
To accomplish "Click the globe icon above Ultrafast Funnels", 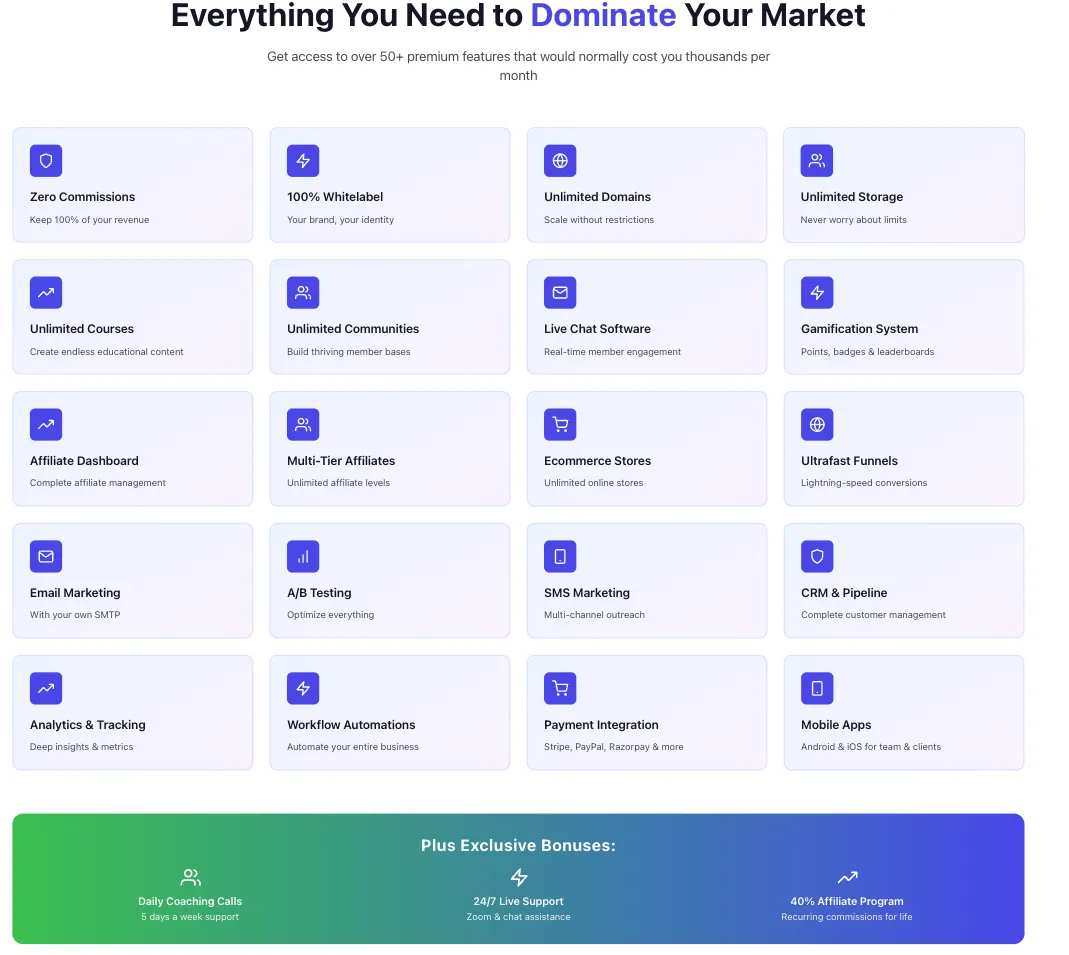I will pyautogui.click(x=817, y=425).
